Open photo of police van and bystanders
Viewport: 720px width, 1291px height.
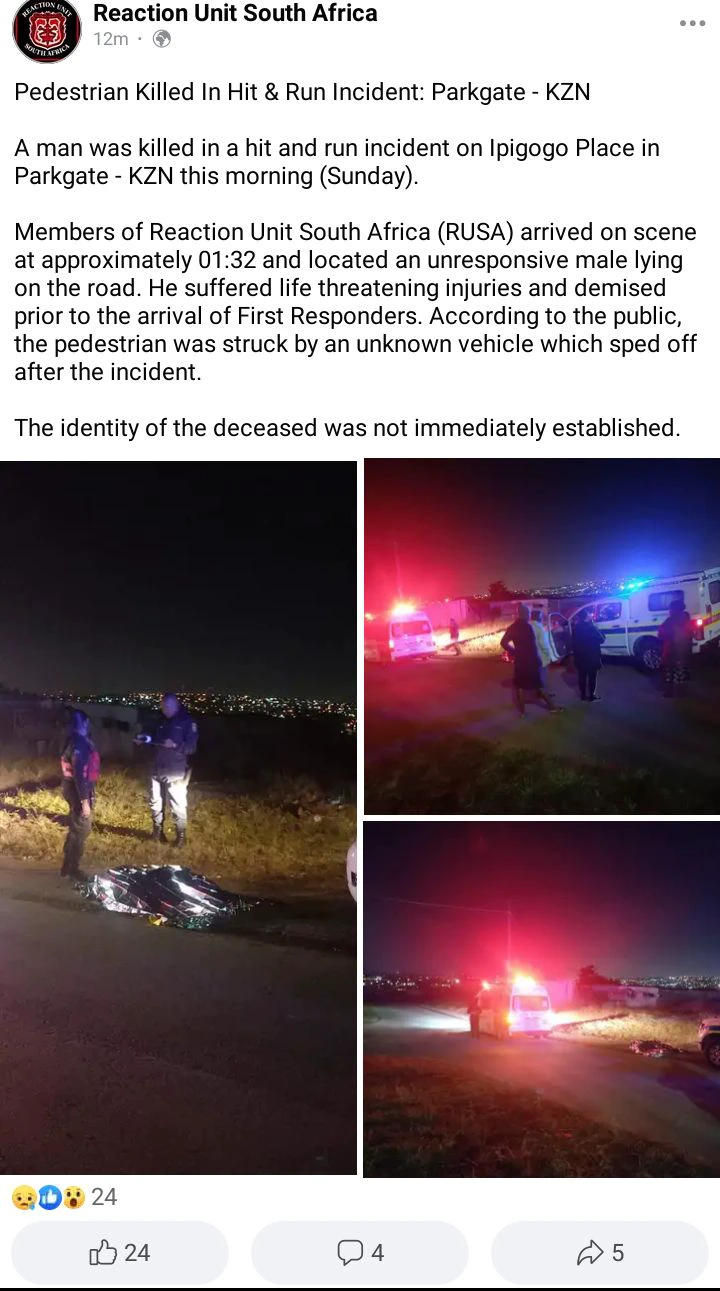(542, 637)
